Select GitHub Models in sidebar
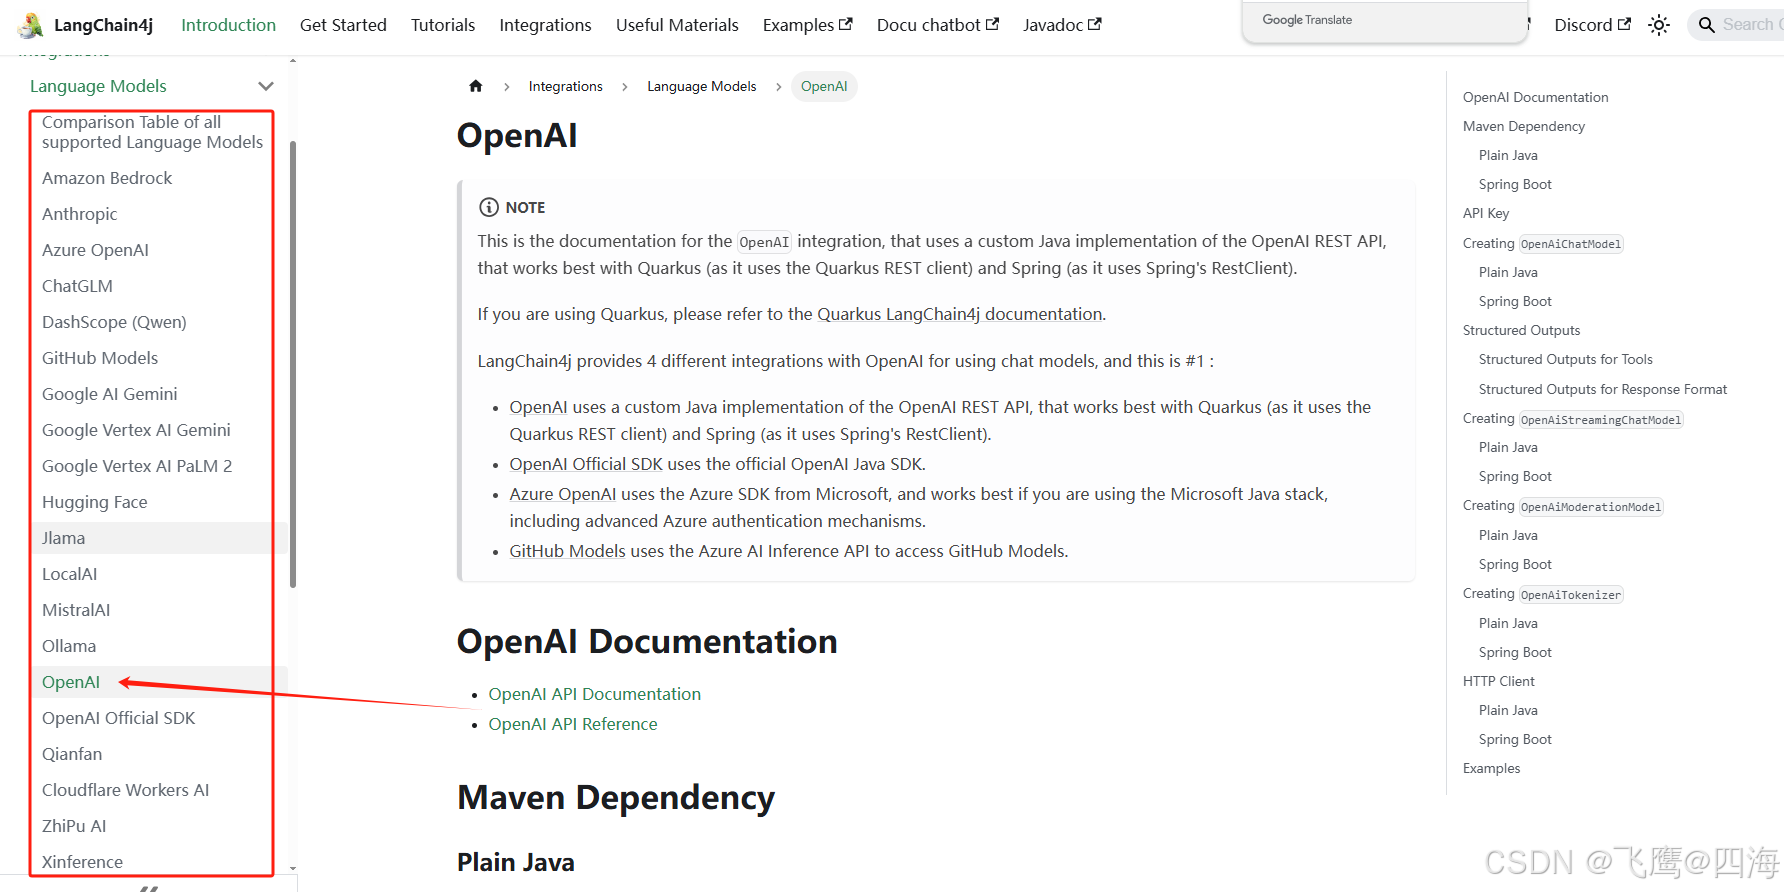 tap(100, 358)
